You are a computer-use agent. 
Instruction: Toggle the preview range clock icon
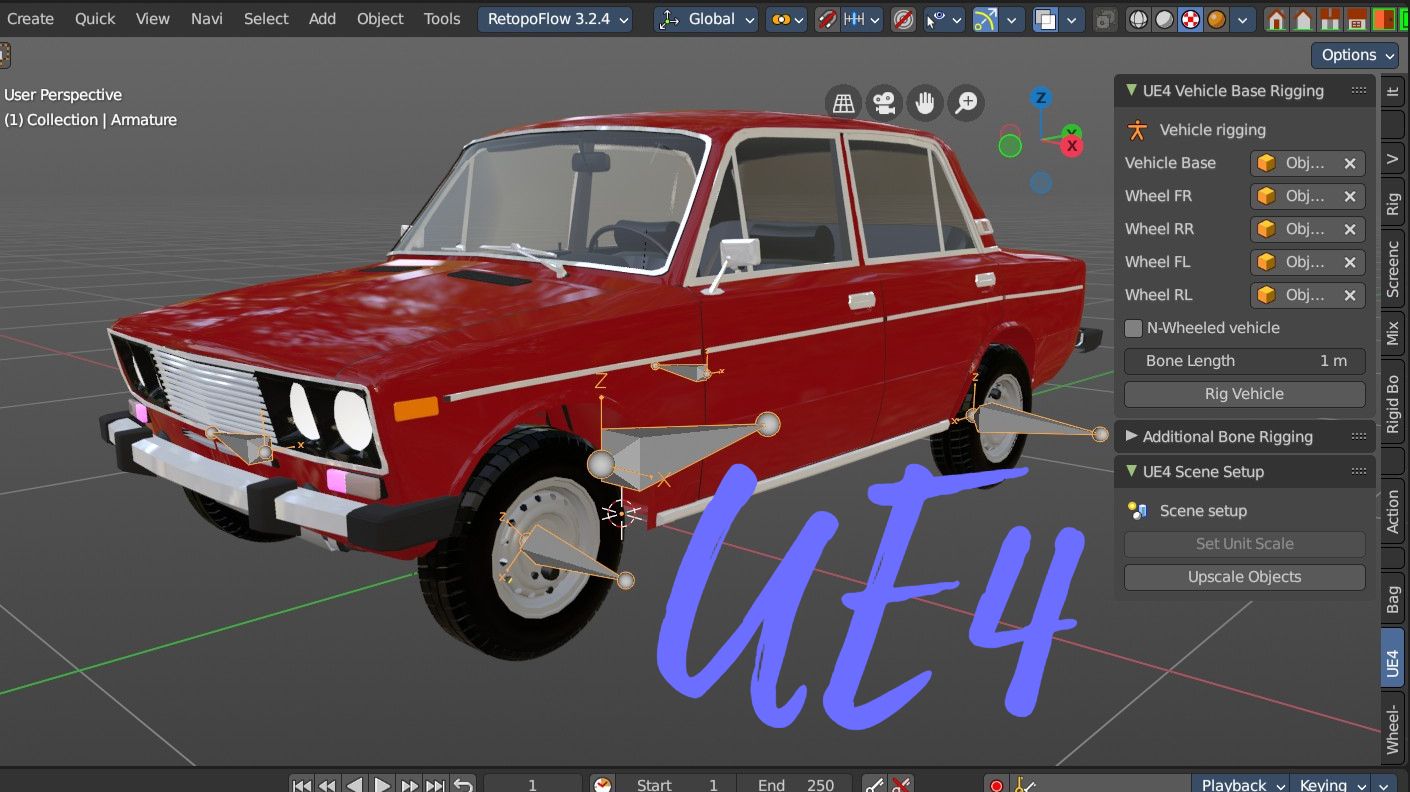point(602,785)
